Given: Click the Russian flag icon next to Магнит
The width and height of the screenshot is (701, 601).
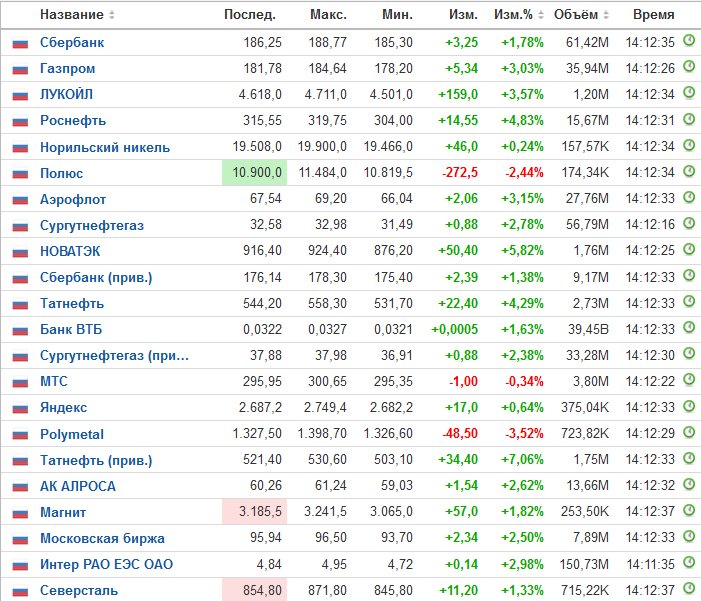Looking at the screenshot, I should click(20, 513).
